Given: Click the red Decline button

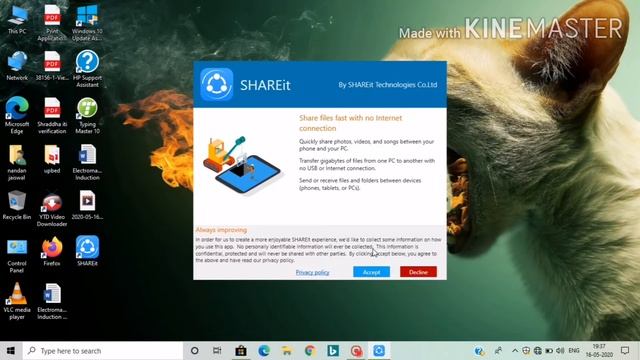Looking at the screenshot, I should [418, 272].
